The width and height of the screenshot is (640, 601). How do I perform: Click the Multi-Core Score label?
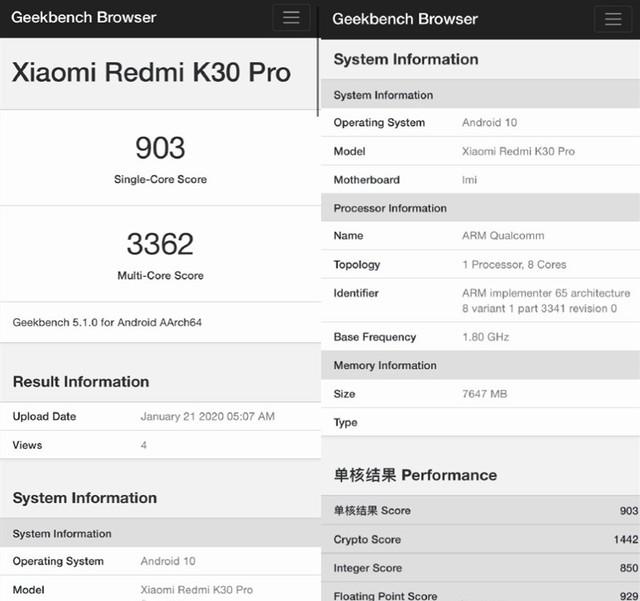pos(160,276)
